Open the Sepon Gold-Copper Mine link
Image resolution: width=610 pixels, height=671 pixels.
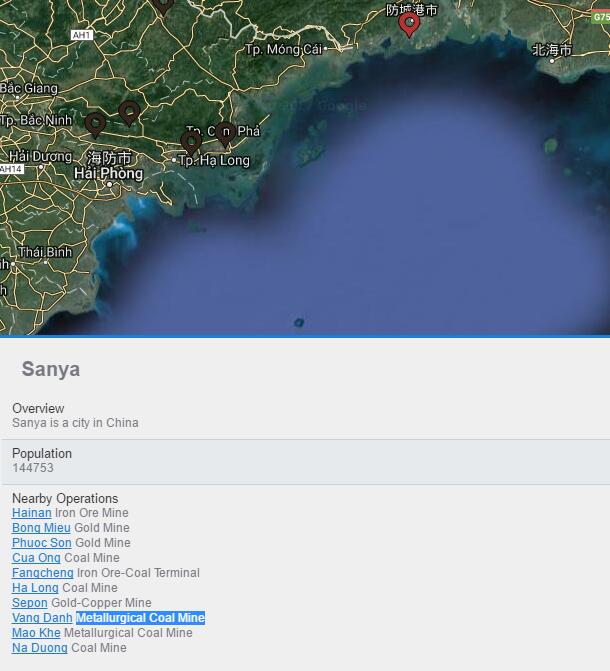[29, 603]
